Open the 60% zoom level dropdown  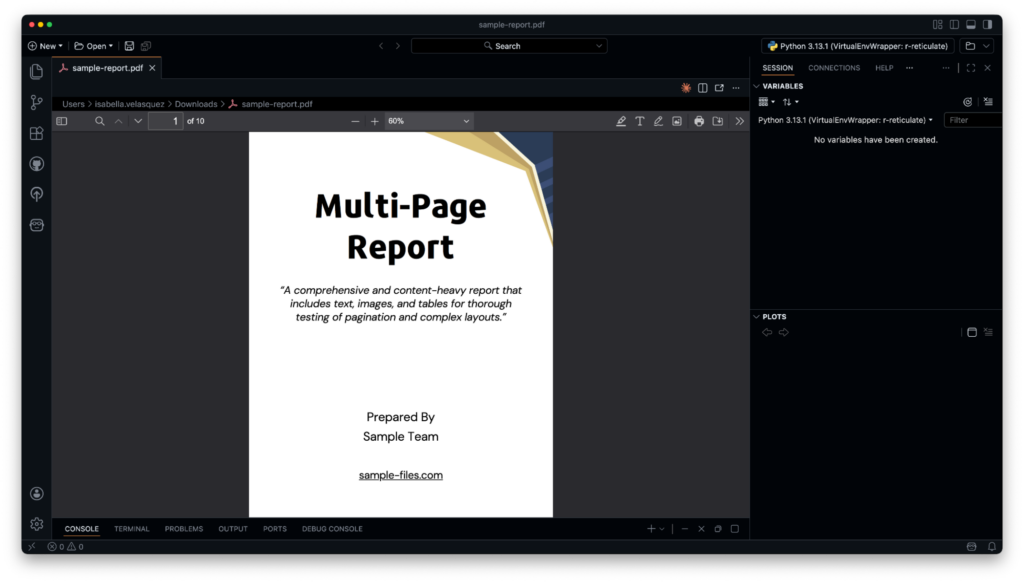coord(428,120)
